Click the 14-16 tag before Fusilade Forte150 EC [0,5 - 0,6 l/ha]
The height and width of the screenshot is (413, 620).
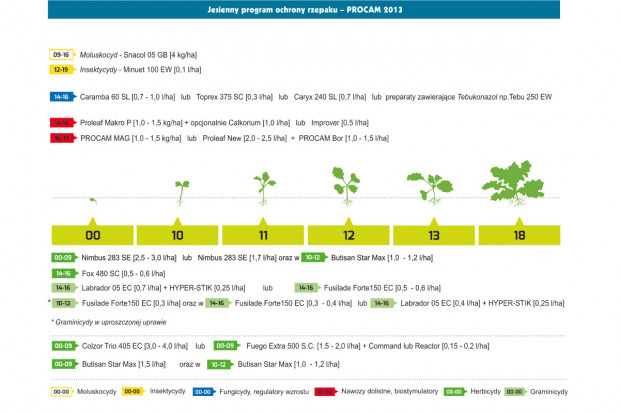click(308, 288)
